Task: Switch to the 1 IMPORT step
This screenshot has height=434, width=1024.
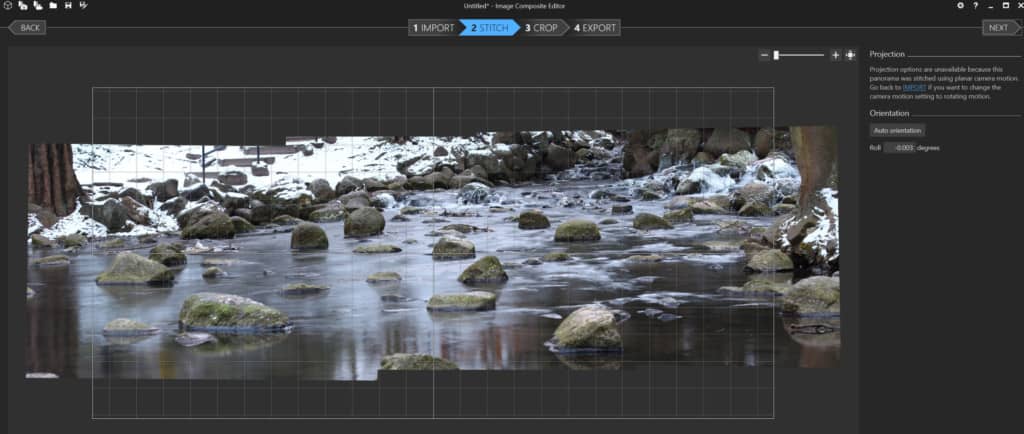Action: tap(434, 28)
